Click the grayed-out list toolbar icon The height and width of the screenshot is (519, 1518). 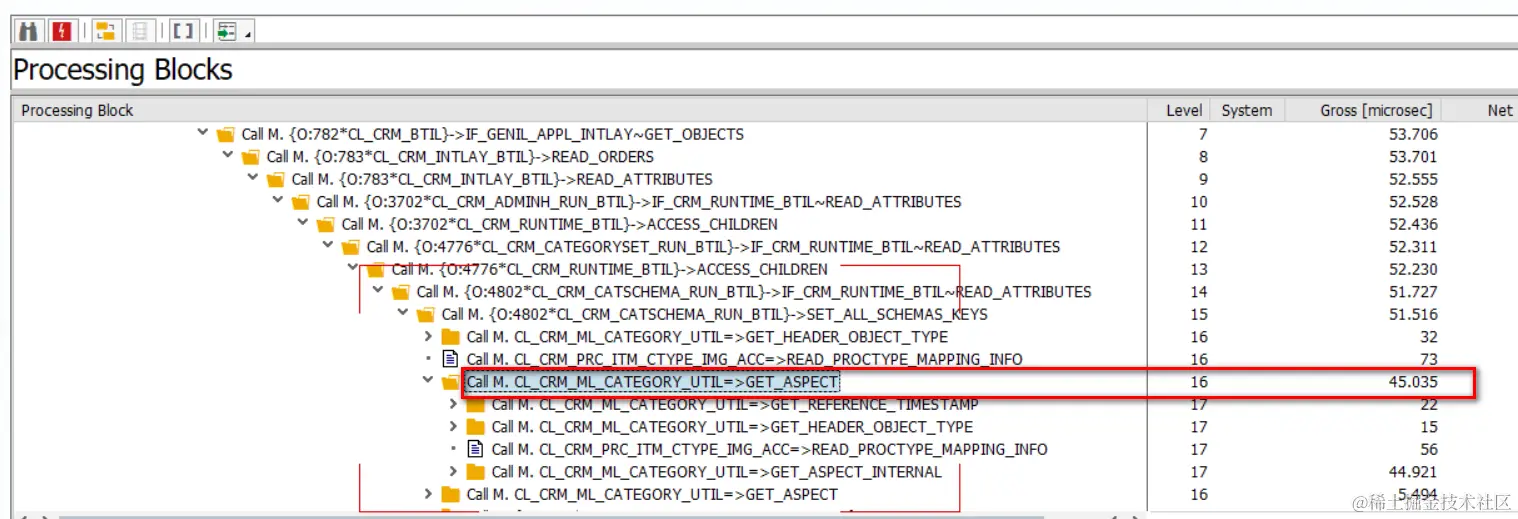point(139,31)
